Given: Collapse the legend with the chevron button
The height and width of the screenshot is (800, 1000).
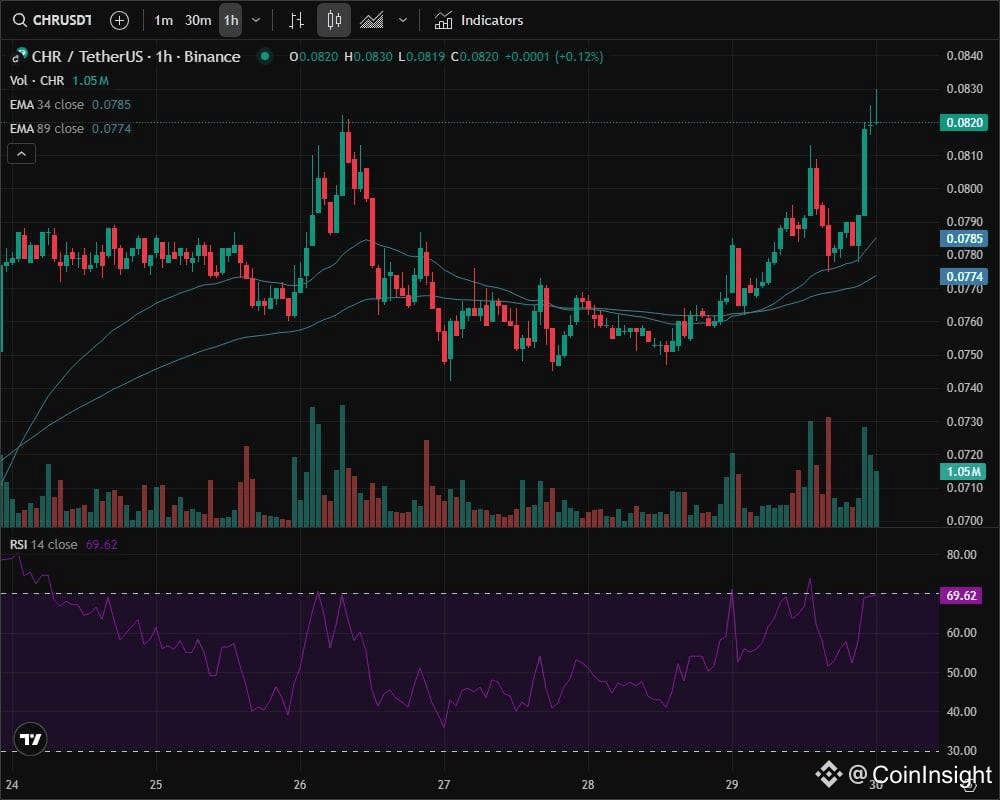Looking at the screenshot, I should (x=21, y=153).
